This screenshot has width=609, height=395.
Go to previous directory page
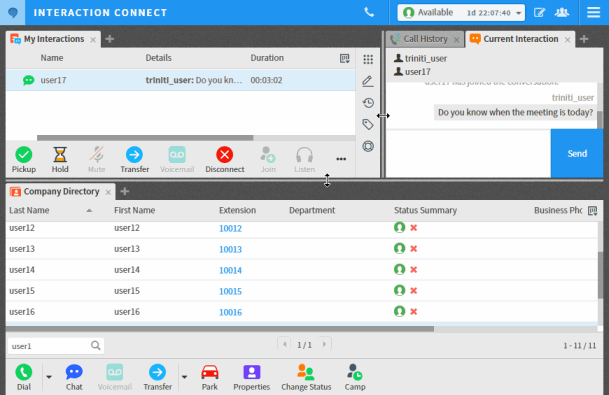(x=285, y=344)
